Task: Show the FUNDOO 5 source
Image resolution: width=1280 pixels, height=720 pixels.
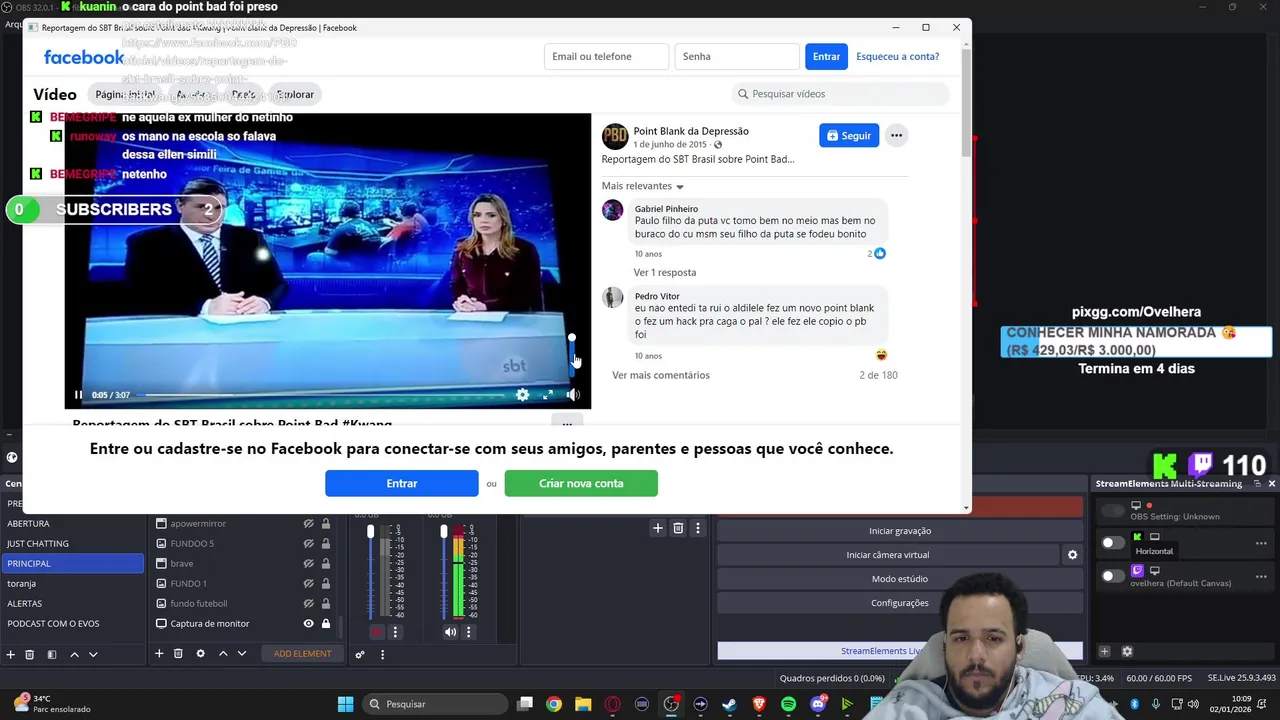Action: tap(308, 543)
